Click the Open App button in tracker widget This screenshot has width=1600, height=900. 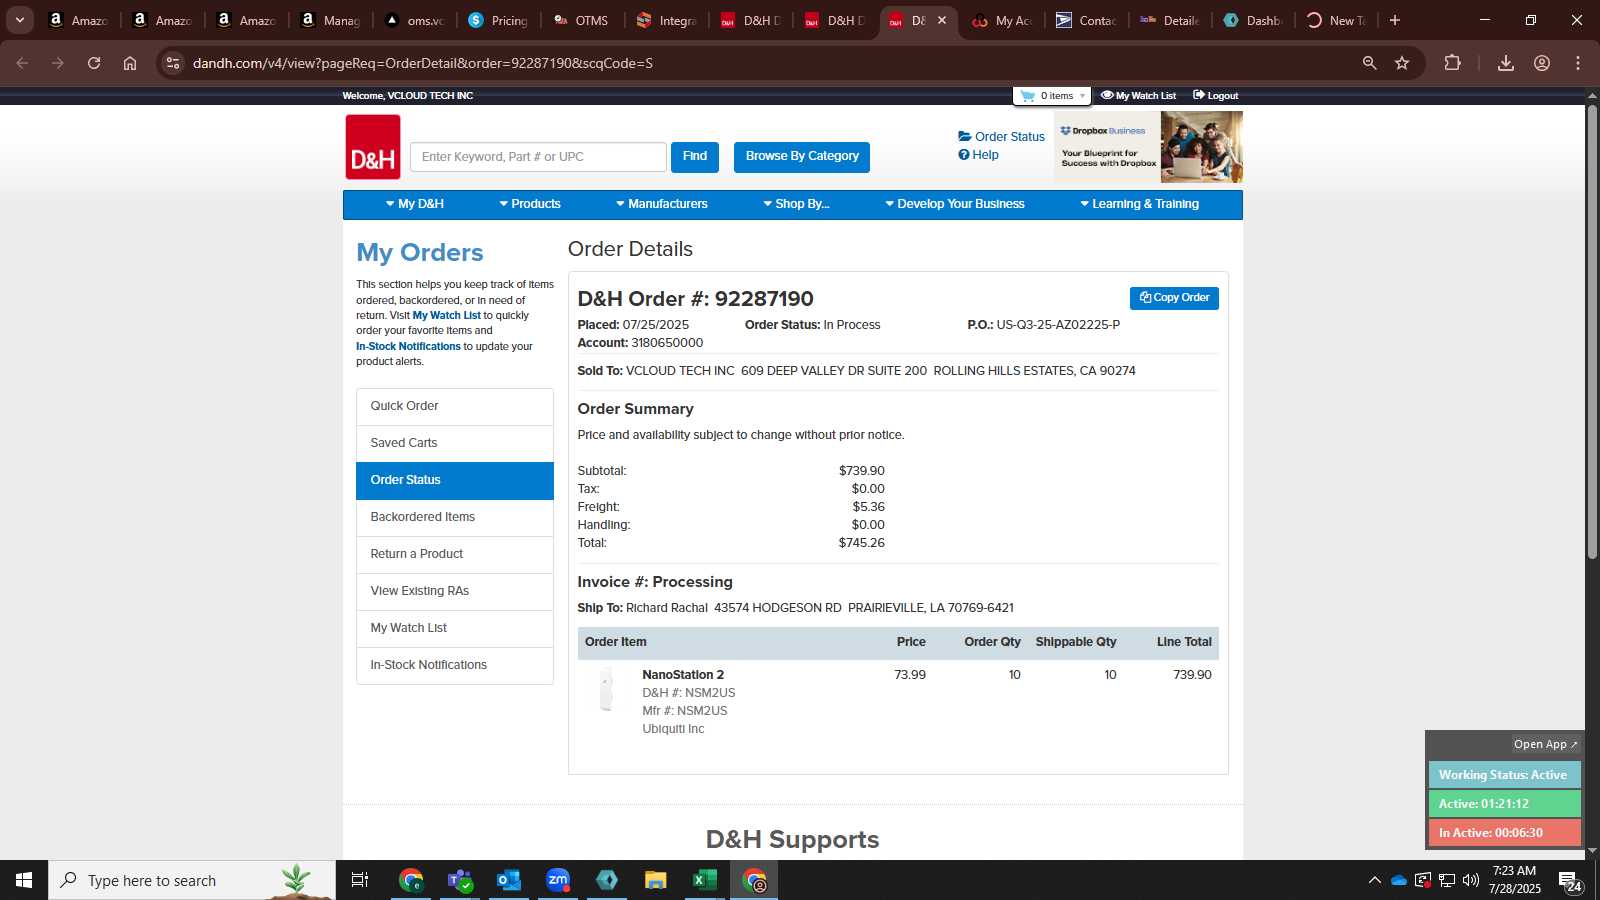[x=1545, y=744]
